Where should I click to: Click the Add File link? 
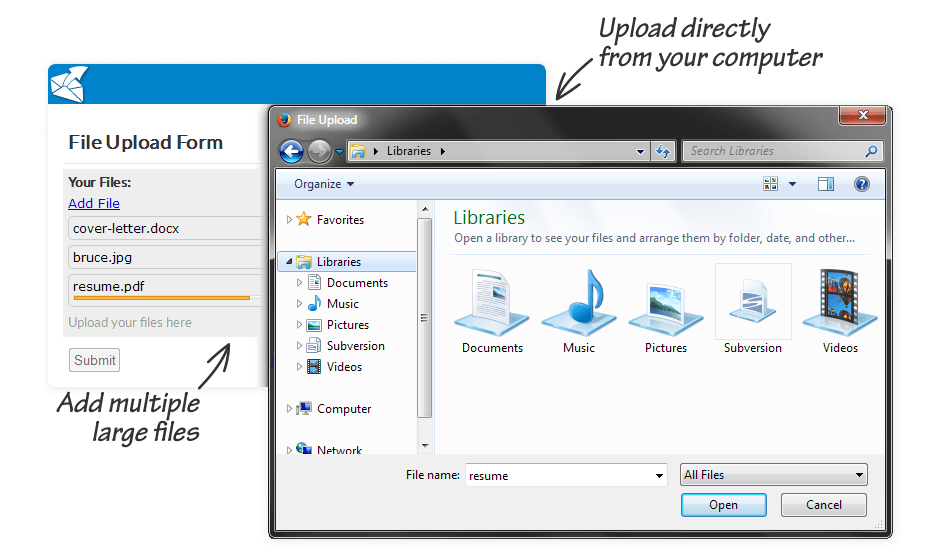94,203
